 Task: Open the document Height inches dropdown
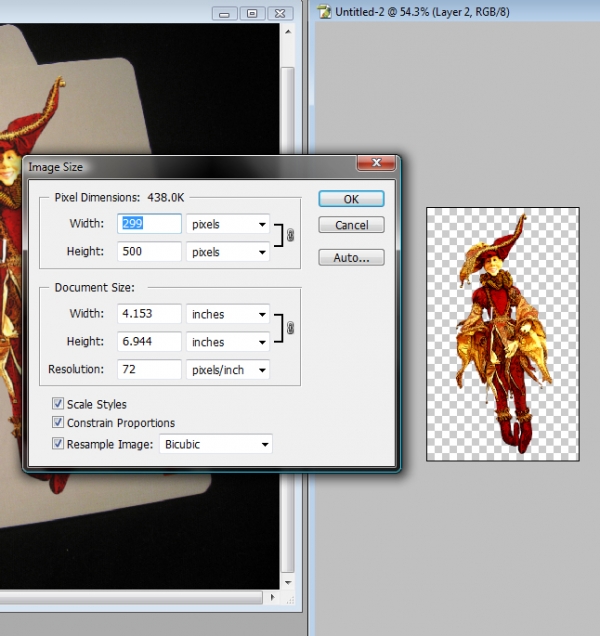tap(228, 342)
